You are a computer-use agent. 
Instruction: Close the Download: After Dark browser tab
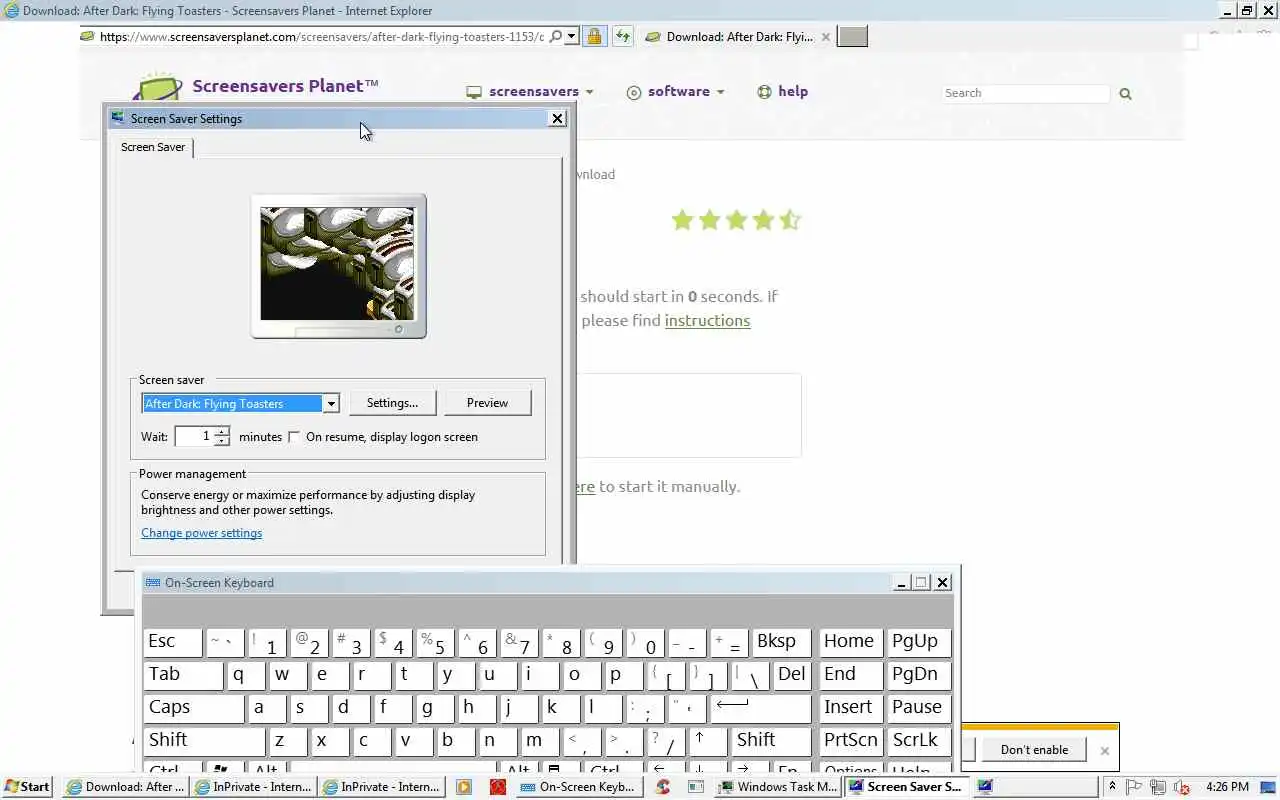tap(825, 37)
